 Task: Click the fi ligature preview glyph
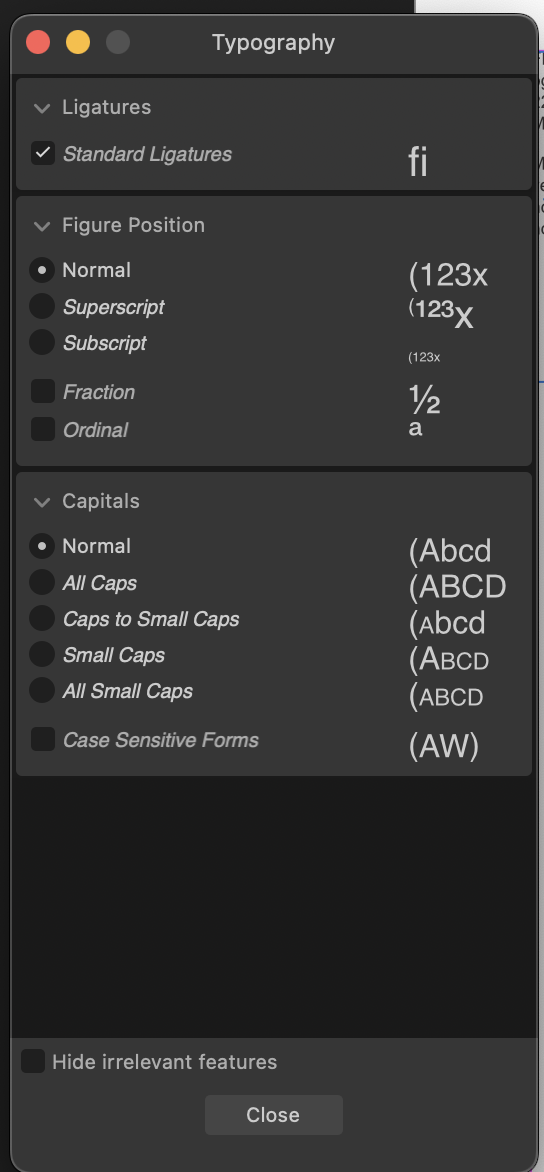418,161
